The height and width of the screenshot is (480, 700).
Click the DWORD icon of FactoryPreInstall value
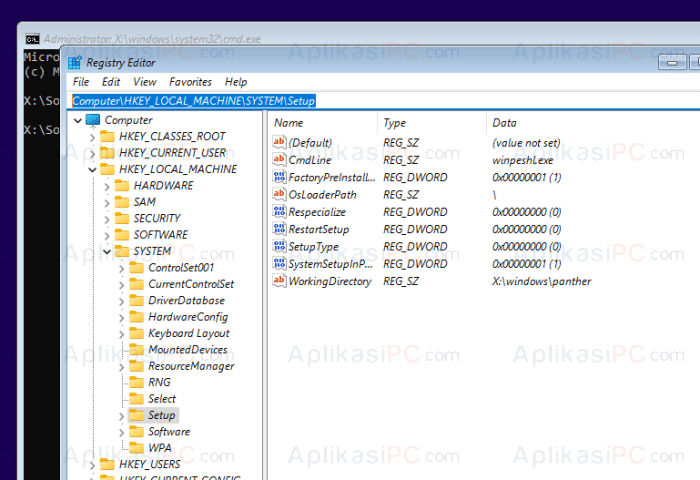(279, 177)
